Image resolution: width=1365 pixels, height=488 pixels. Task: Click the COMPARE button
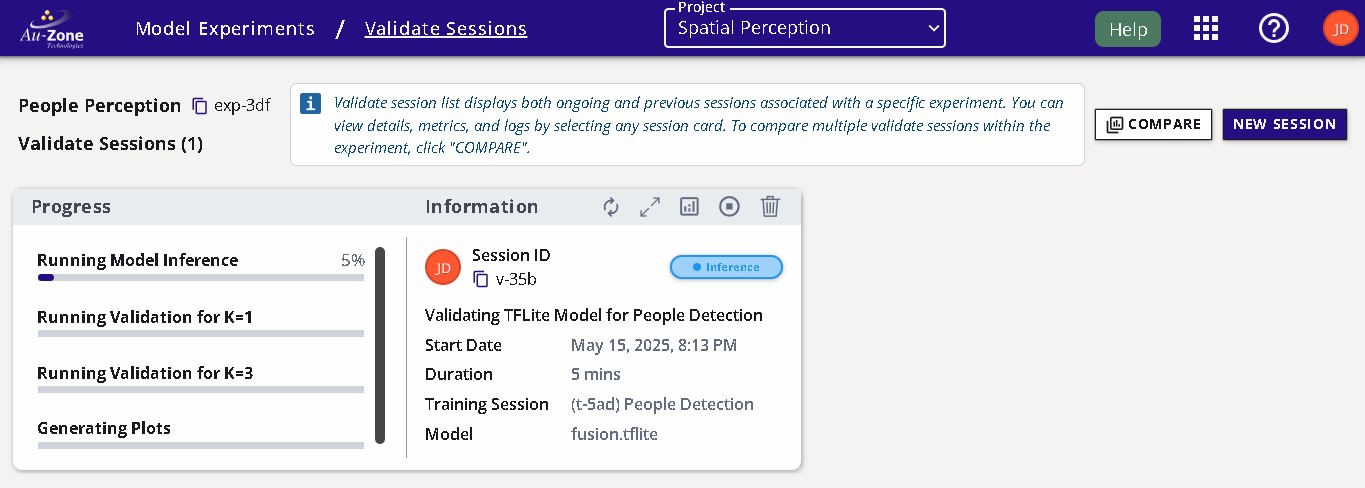tap(1153, 124)
